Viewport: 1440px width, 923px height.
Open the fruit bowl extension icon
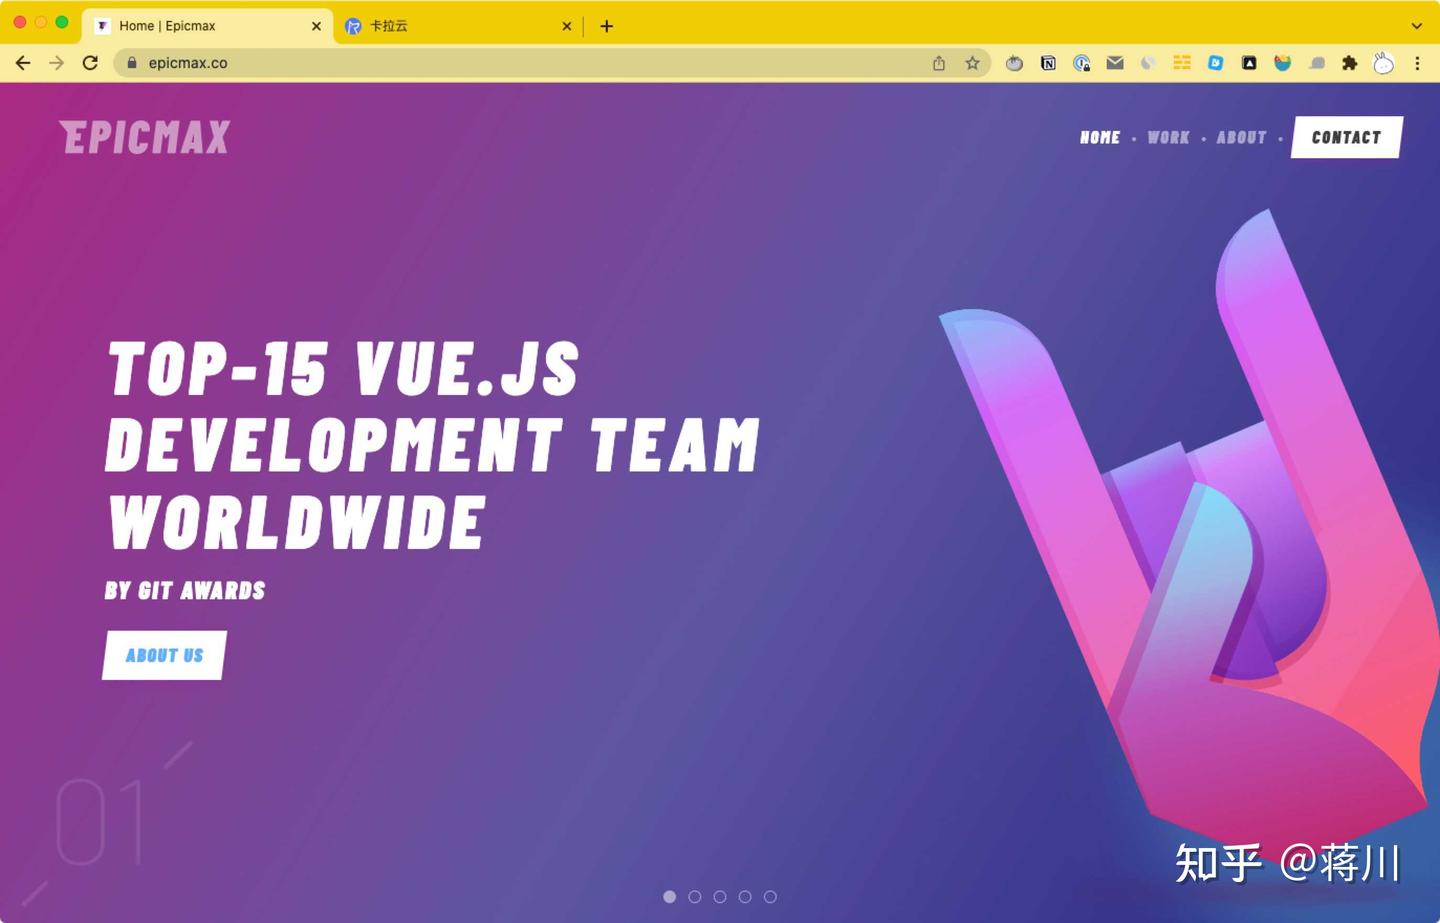pyautogui.click(x=1283, y=62)
